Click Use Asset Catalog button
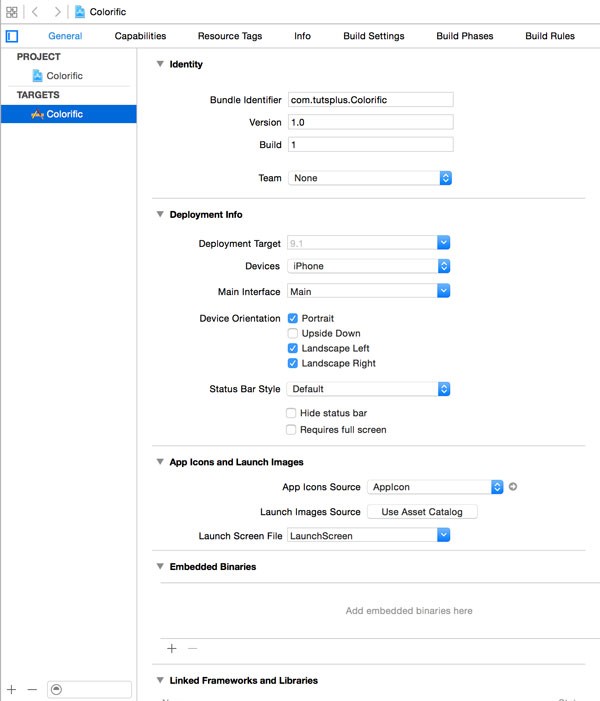 pyautogui.click(x=423, y=512)
